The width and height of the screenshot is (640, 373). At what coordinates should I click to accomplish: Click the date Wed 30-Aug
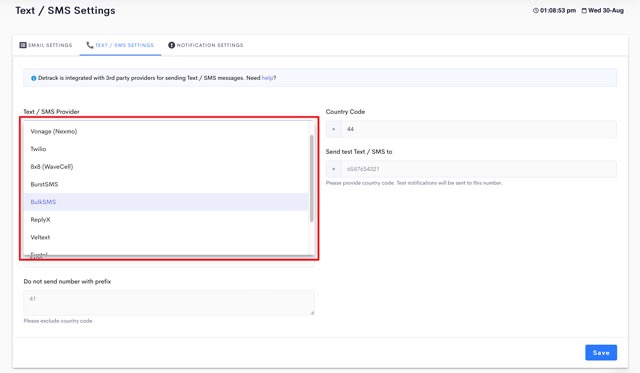click(606, 11)
